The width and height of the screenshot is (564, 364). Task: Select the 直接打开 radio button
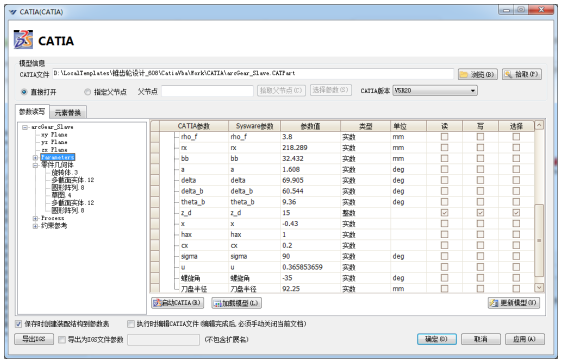(x=24, y=92)
